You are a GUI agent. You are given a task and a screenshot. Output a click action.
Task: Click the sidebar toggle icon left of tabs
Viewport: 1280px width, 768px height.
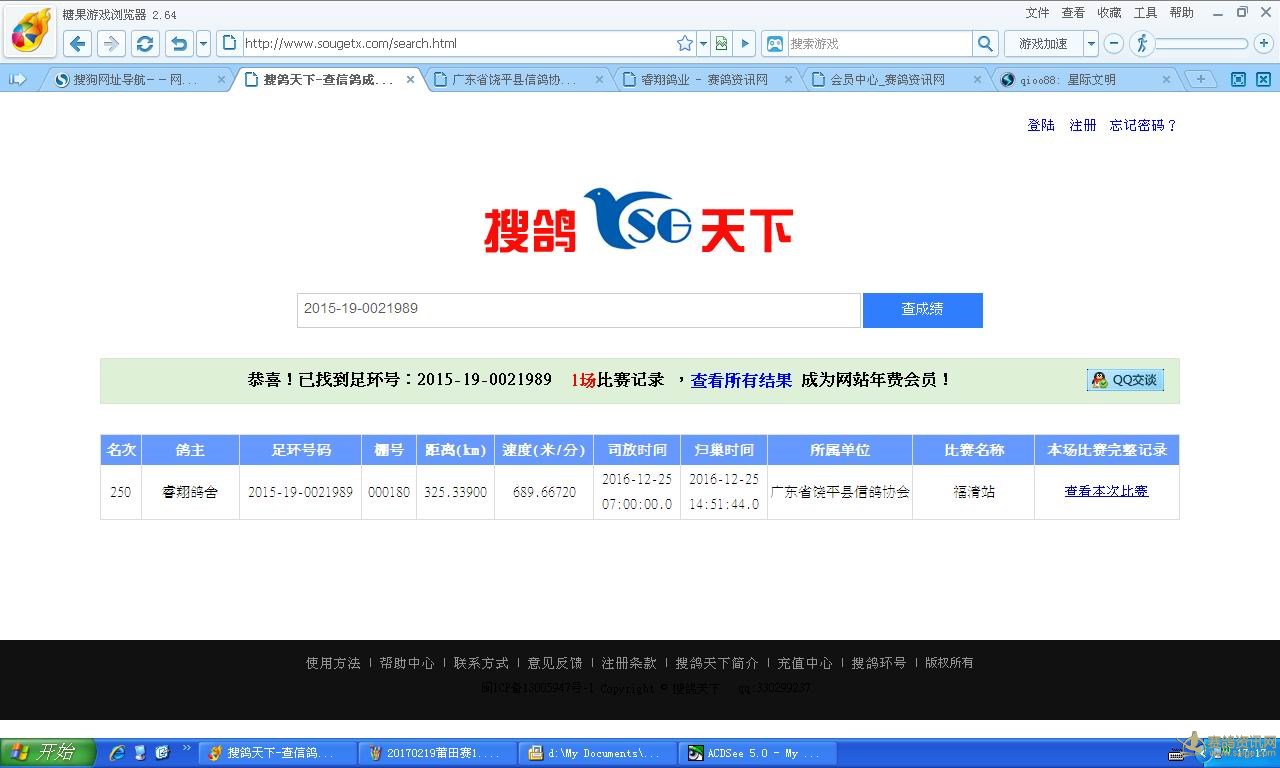pyautogui.click(x=17, y=79)
